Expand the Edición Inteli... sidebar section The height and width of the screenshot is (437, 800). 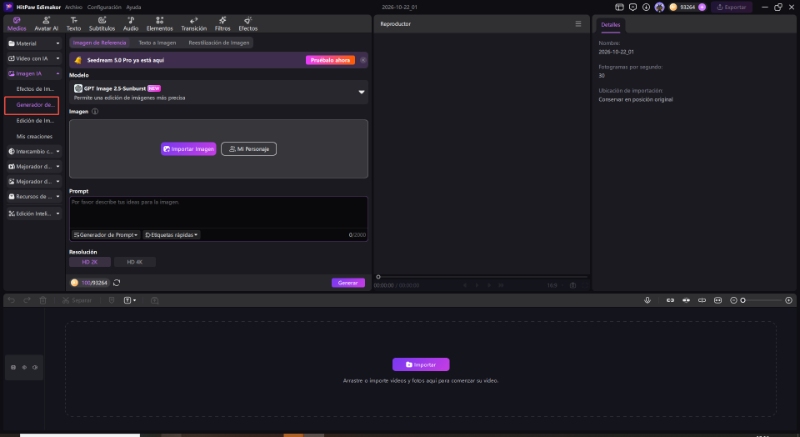click(34, 214)
